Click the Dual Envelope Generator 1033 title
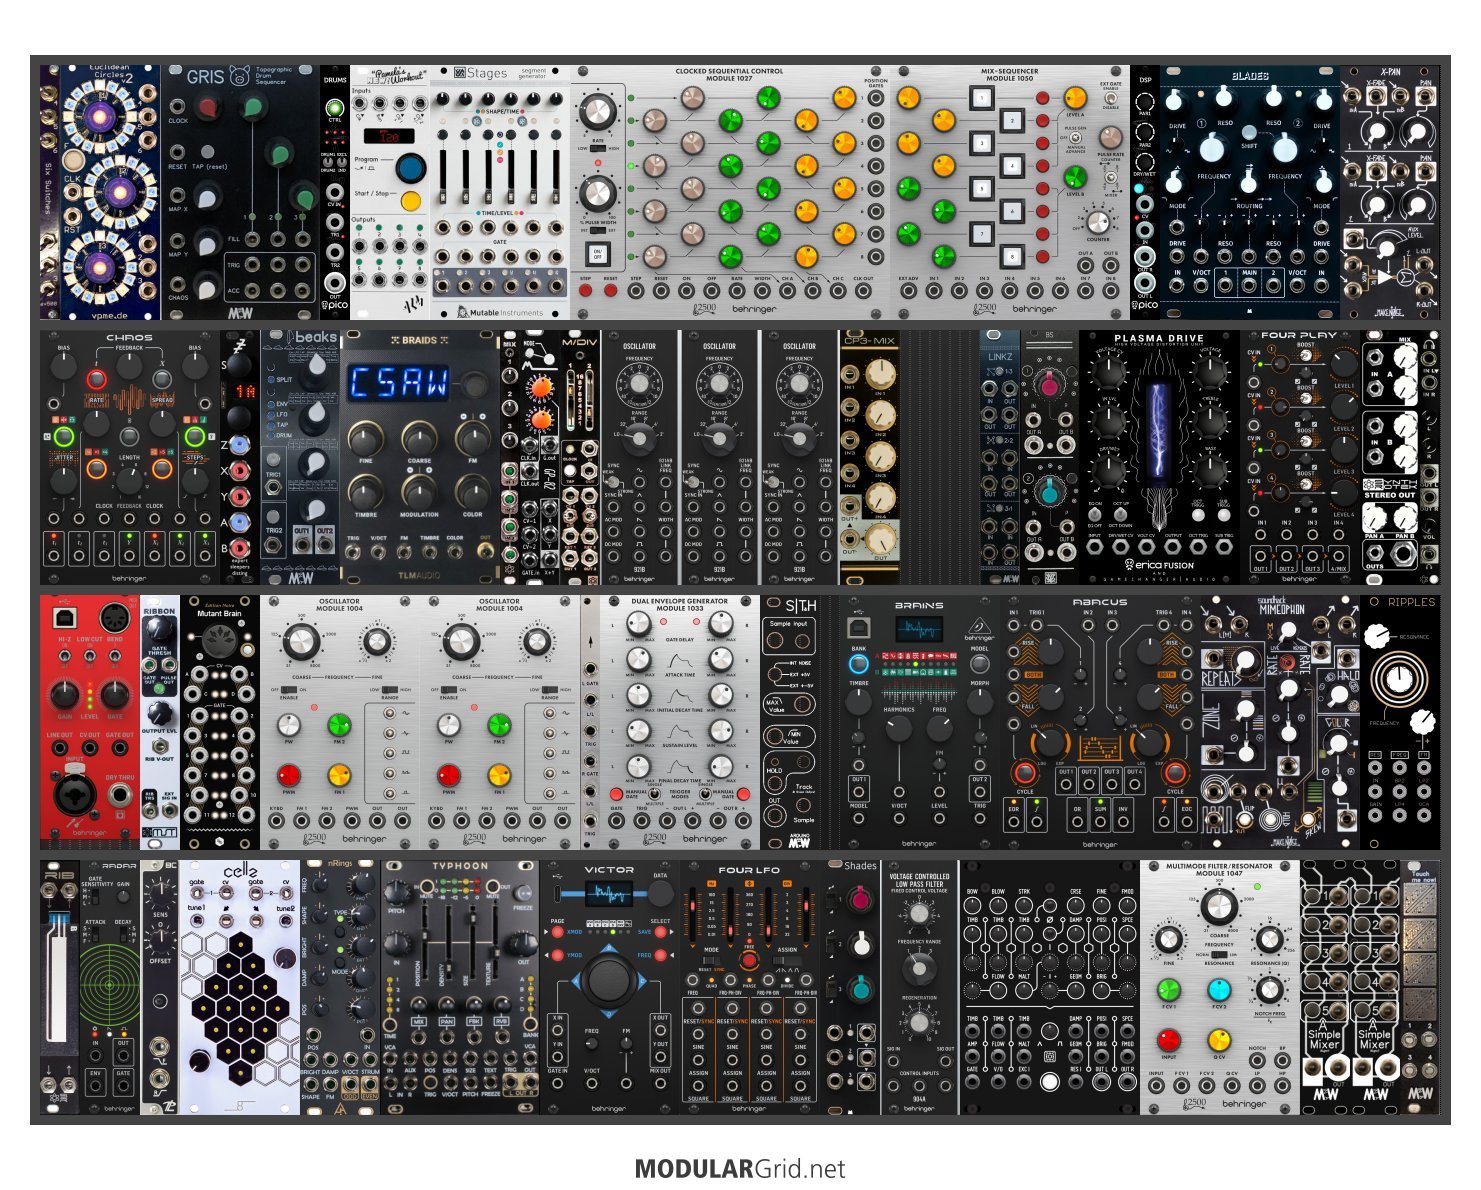This screenshot has height=1190, width=1481. click(x=680, y=604)
